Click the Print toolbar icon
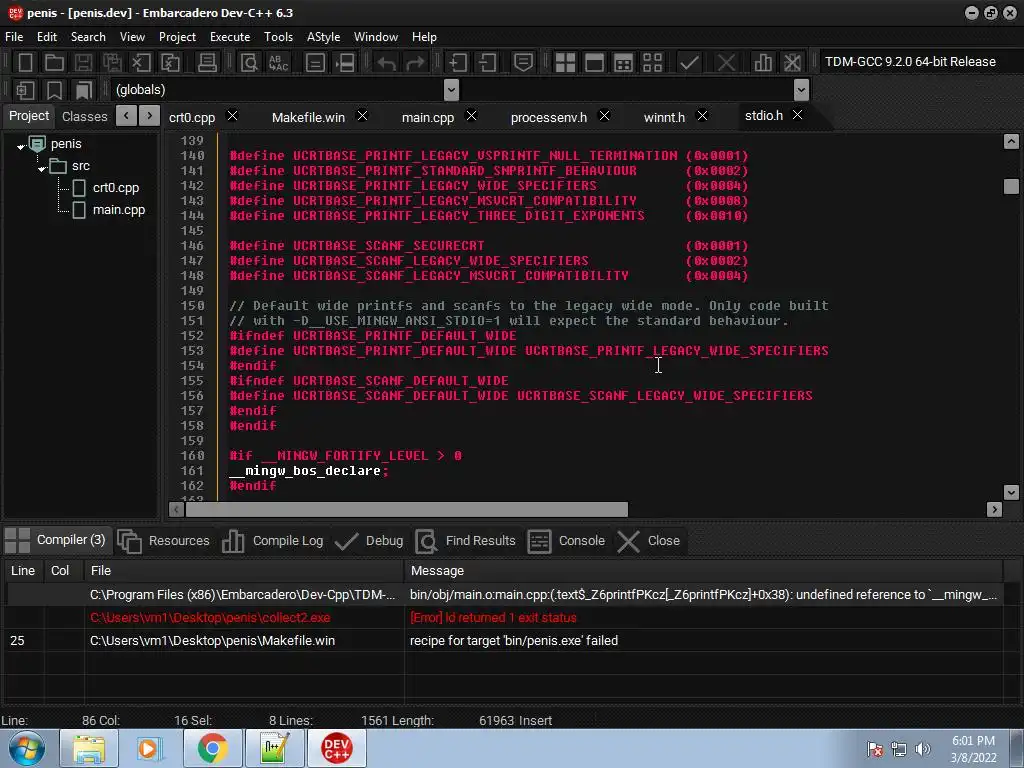The width and height of the screenshot is (1024, 768). 207,63
